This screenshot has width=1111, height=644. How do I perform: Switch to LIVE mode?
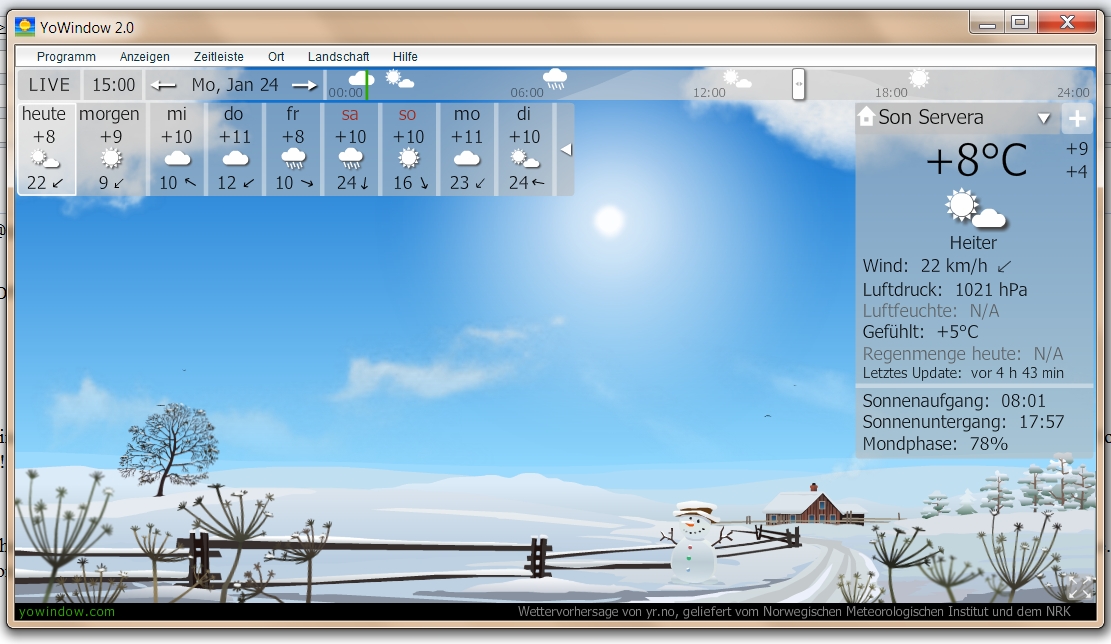pyautogui.click(x=49, y=85)
